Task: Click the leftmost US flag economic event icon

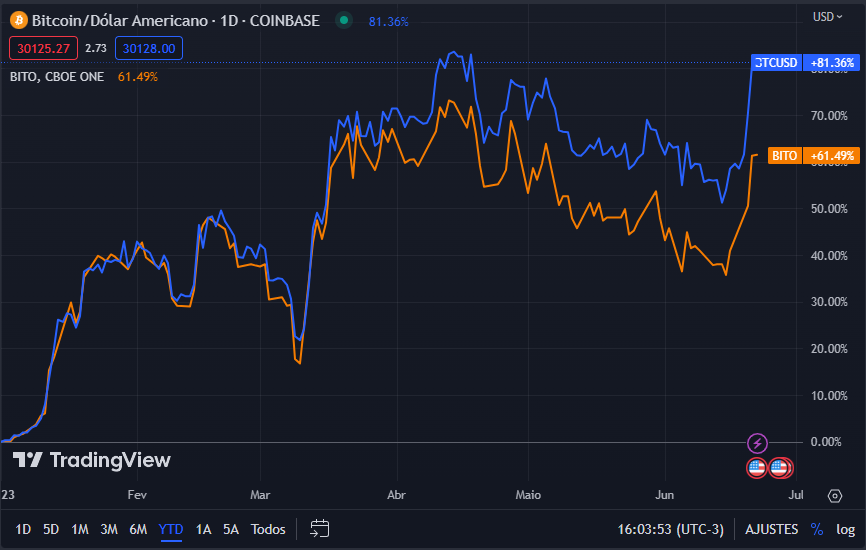Action: click(757, 468)
